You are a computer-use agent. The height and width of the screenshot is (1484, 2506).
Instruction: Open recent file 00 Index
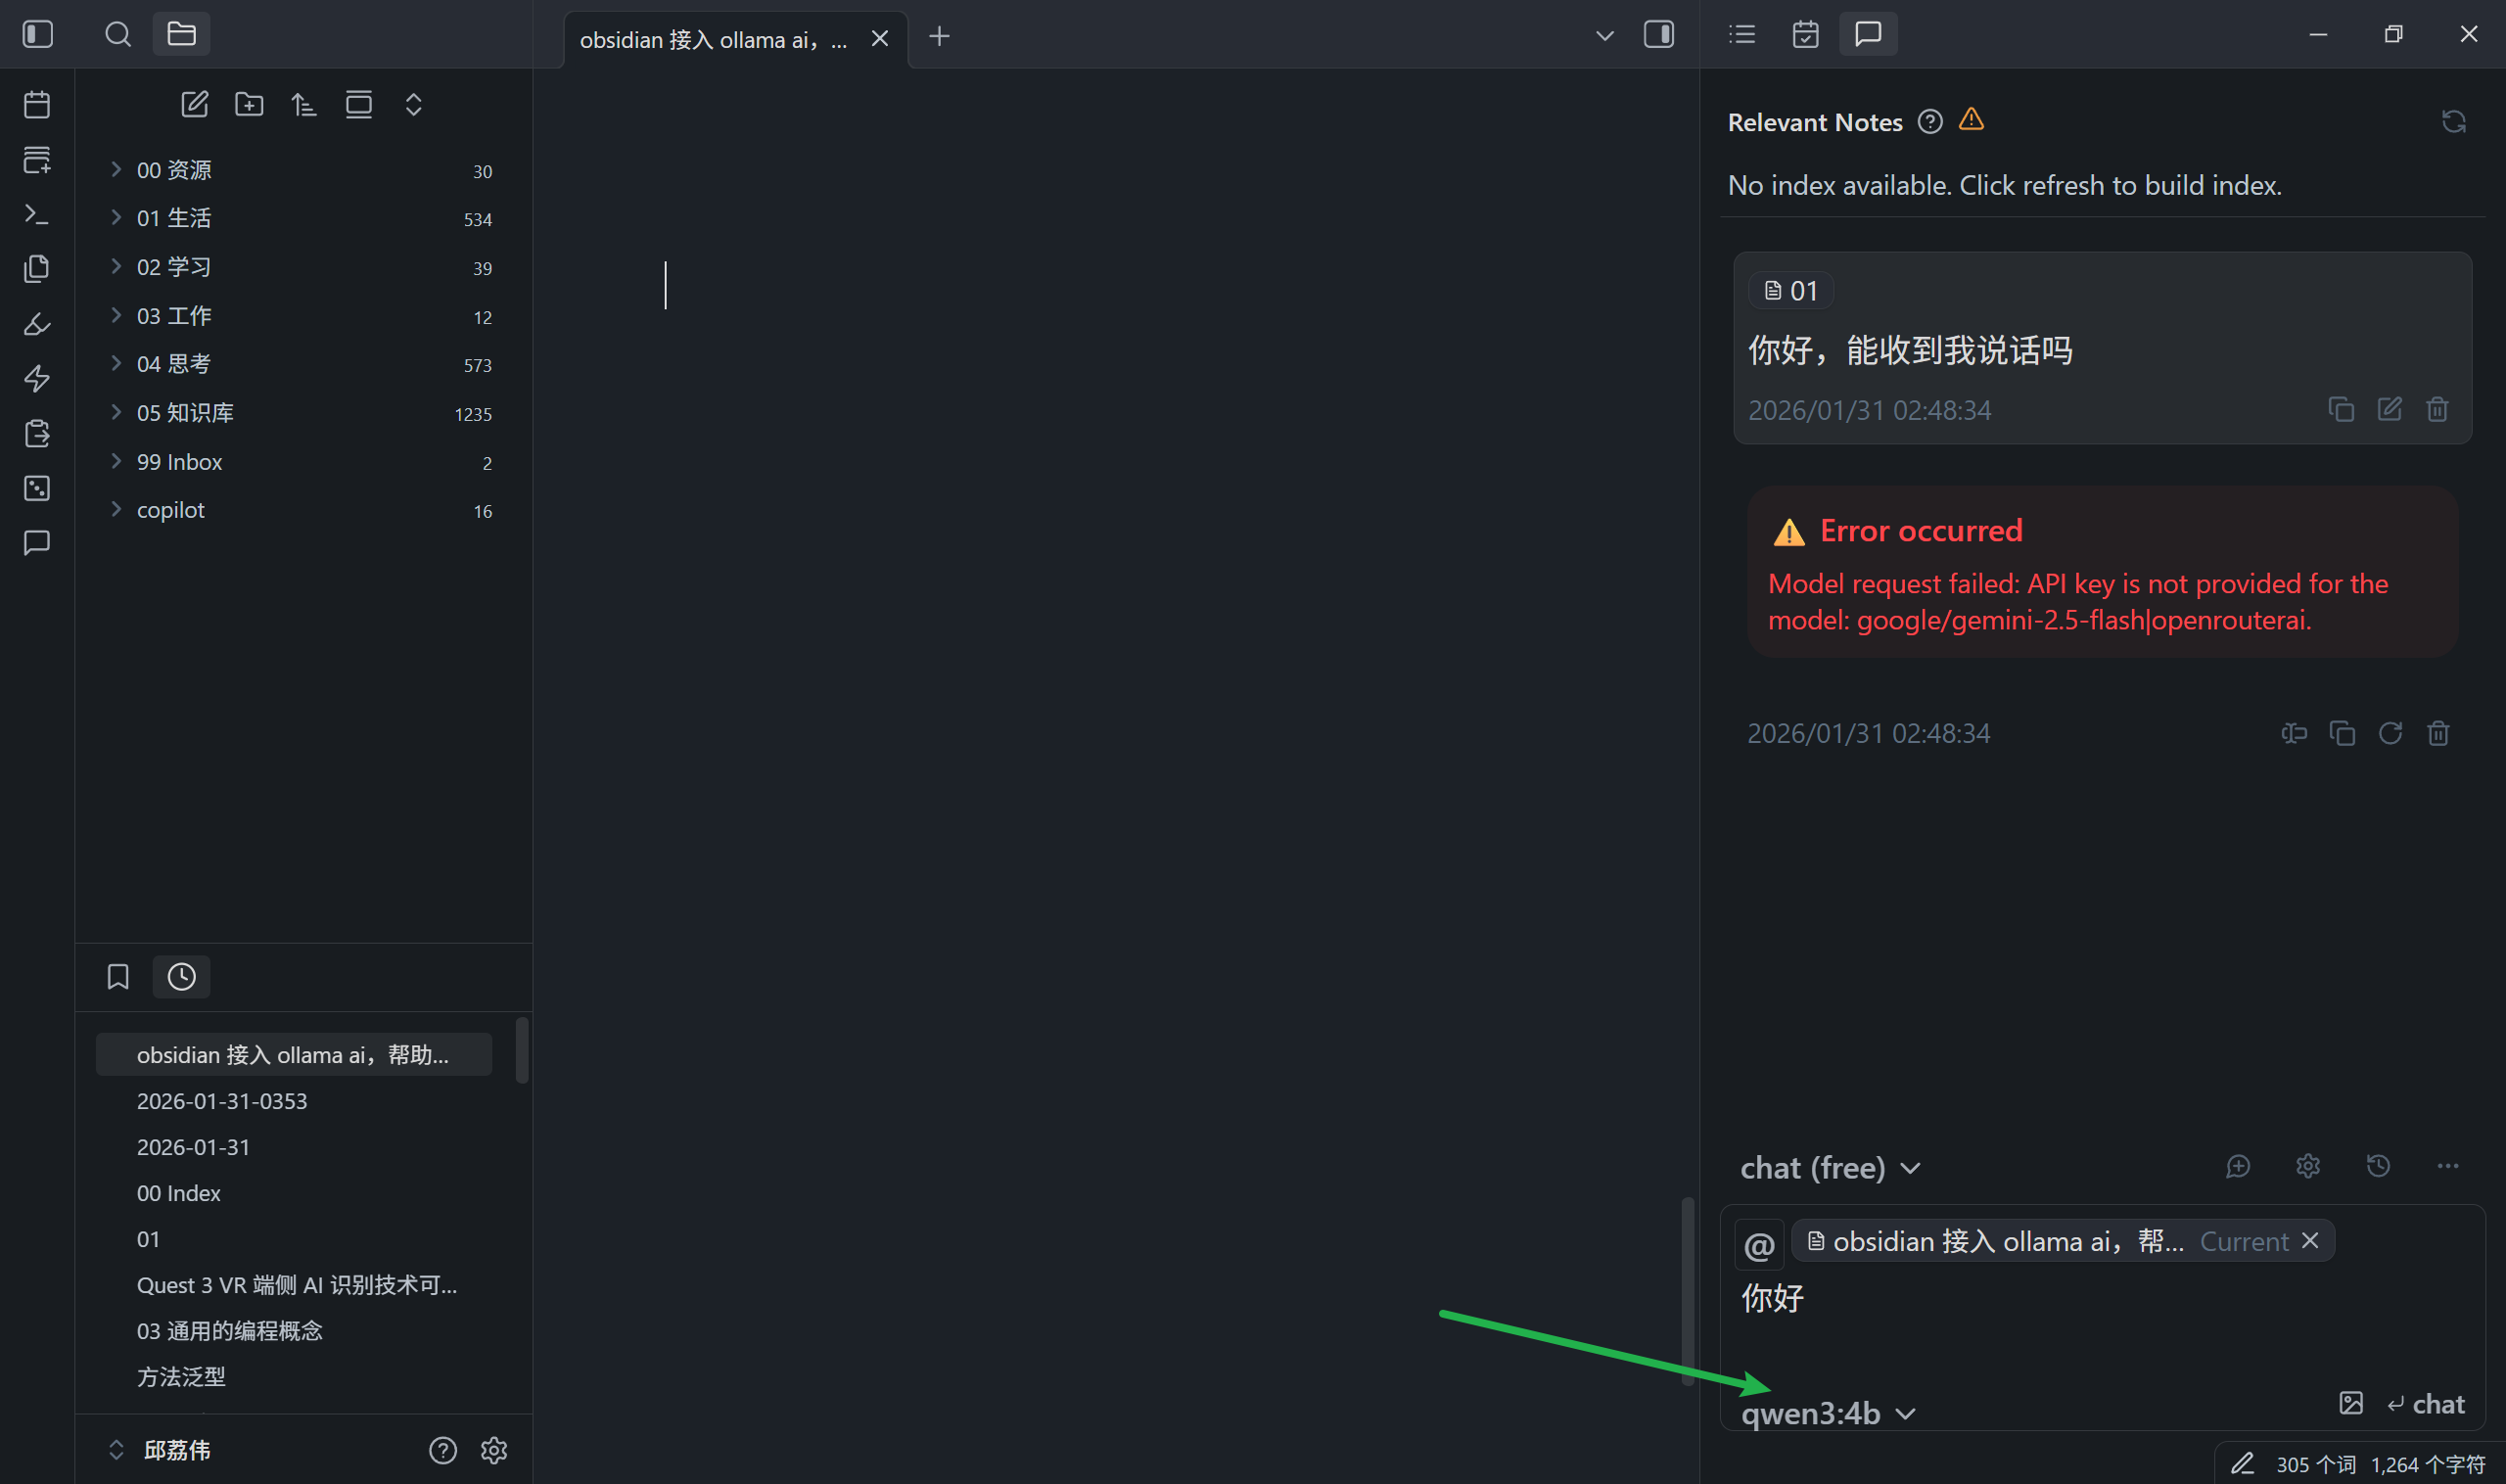pos(178,1193)
